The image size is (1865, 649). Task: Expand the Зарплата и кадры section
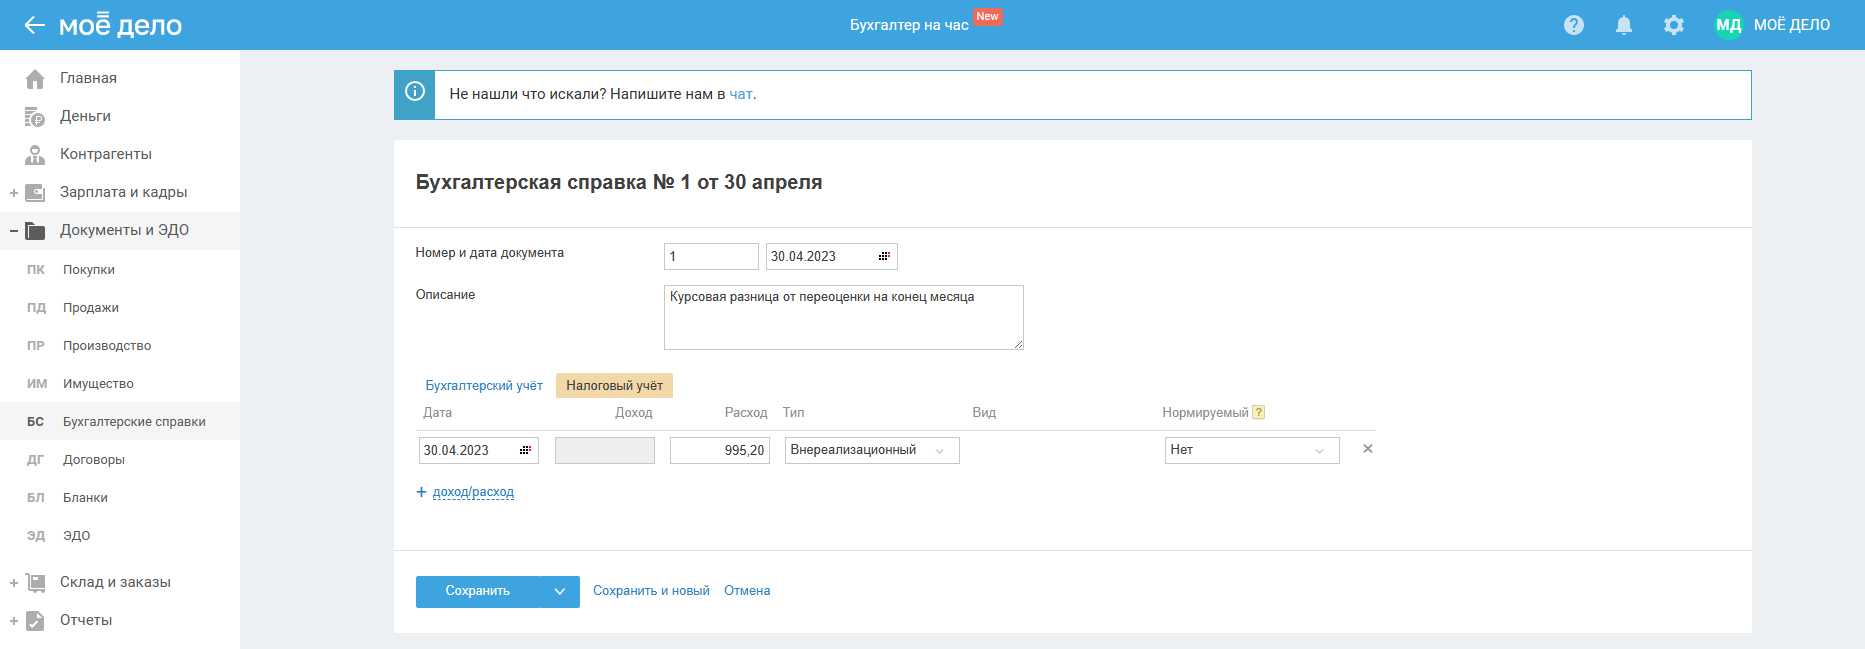[x=14, y=192]
